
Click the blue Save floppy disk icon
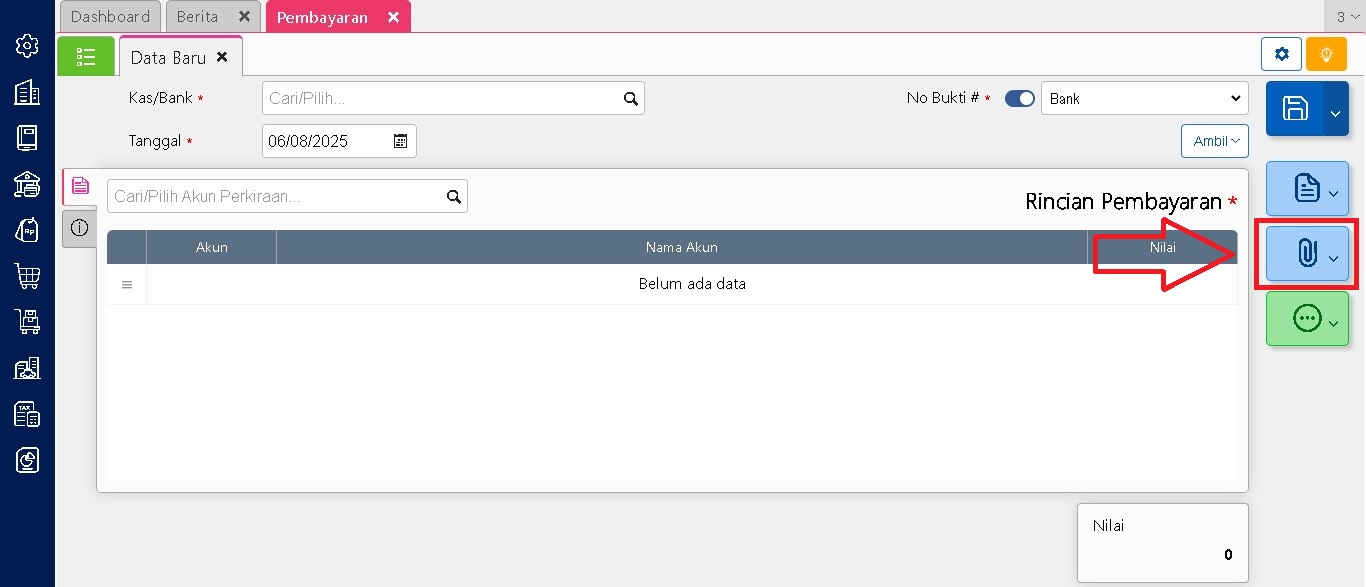coord(1294,109)
